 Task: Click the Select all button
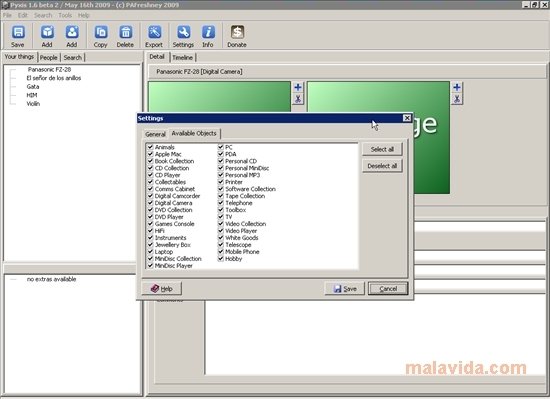(382, 149)
